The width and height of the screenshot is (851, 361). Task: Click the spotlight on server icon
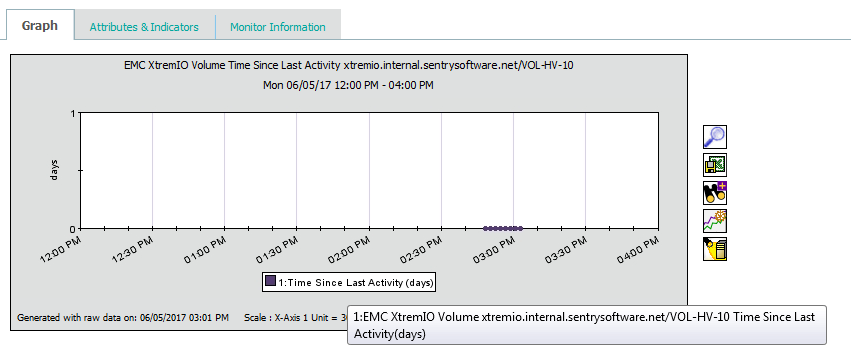click(x=715, y=249)
